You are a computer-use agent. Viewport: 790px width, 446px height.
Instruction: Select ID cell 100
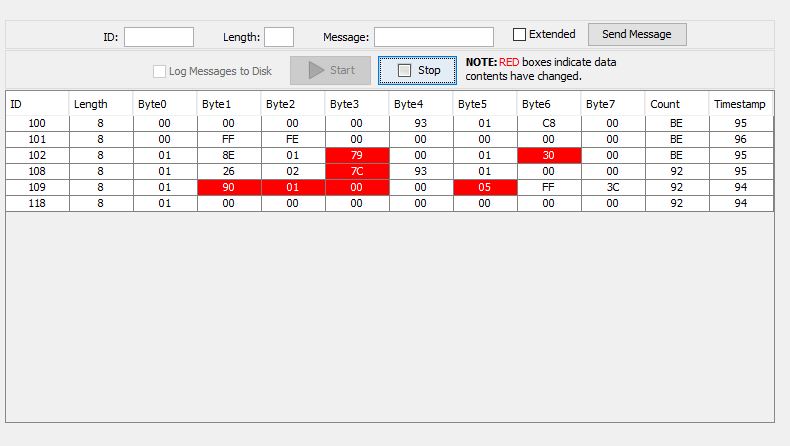coord(37,123)
